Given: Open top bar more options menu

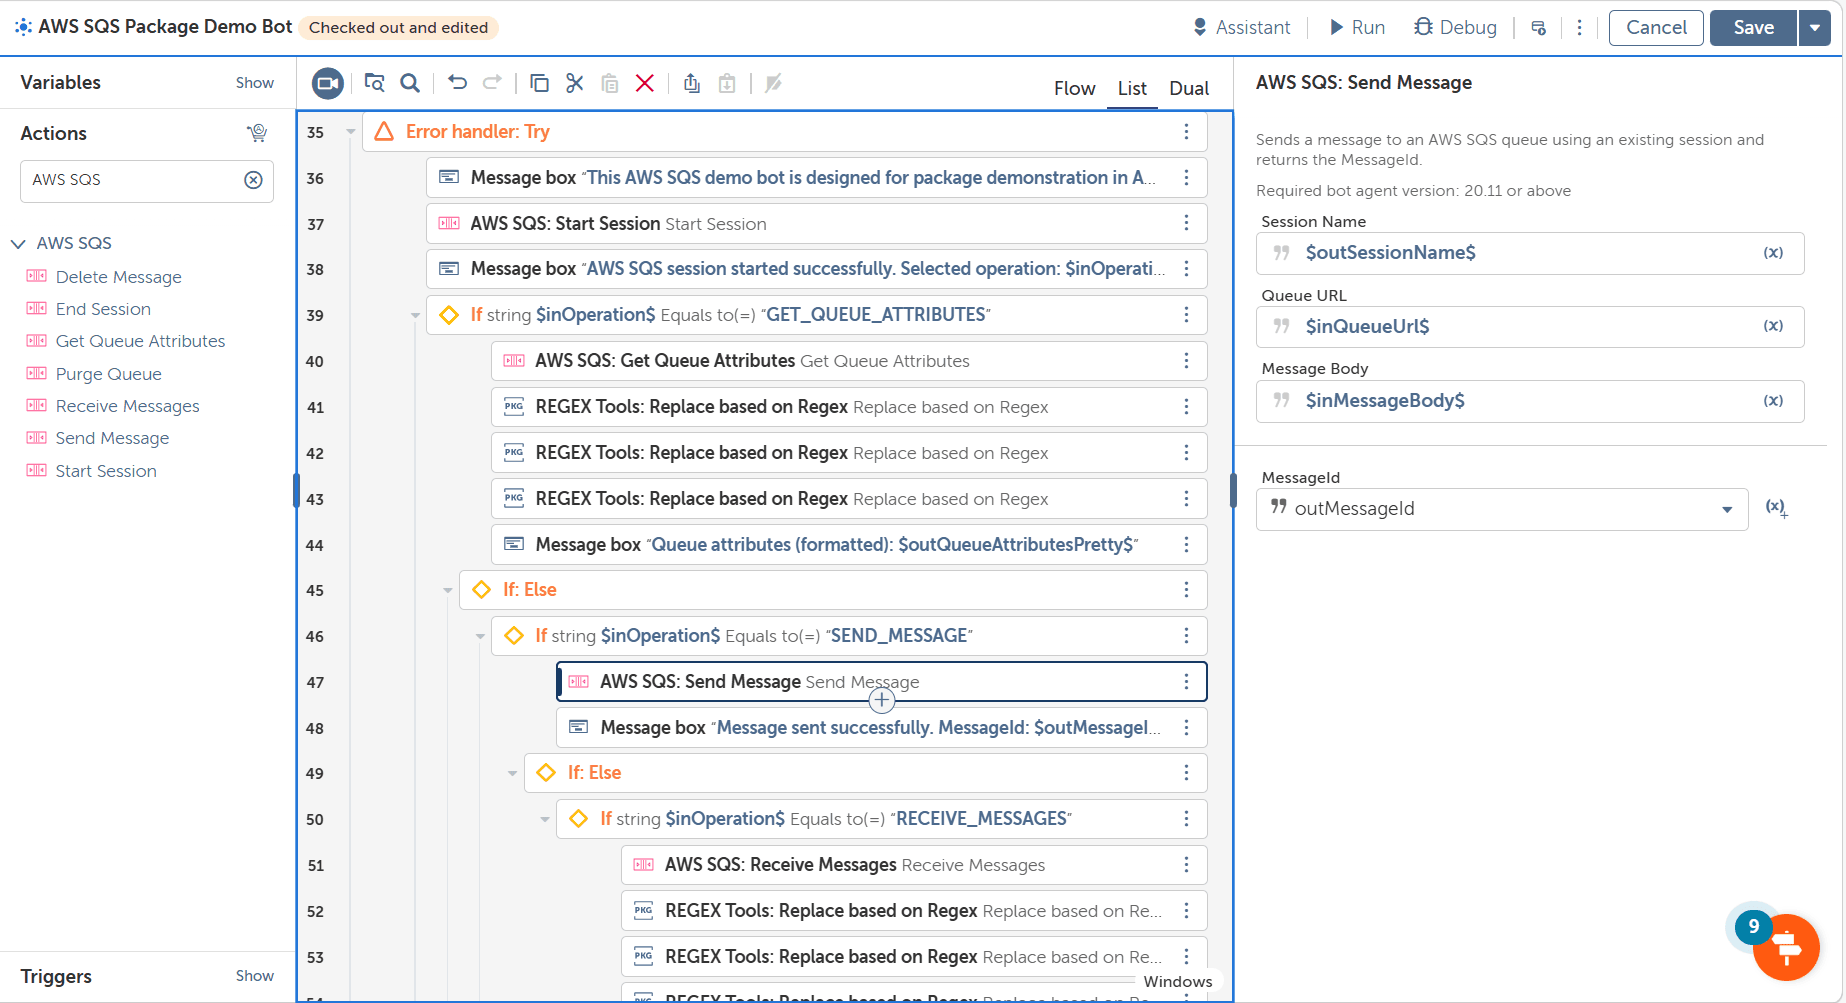Looking at the screenshot, I should 1580,28.
